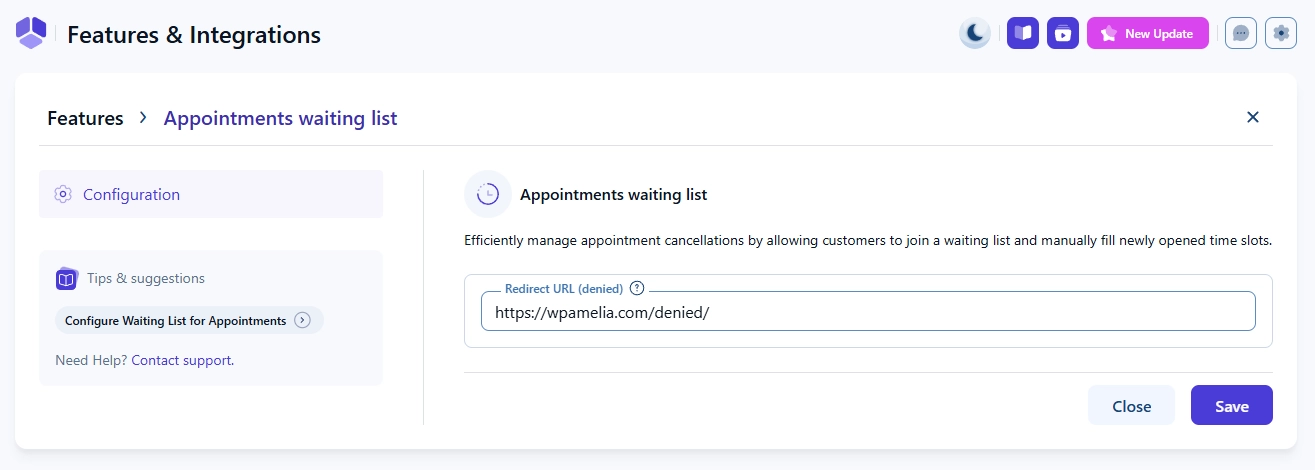This screenshot has width=1315, height=470.
Task: Click the Redirect URL help question icon
Action: pos(637,289)
